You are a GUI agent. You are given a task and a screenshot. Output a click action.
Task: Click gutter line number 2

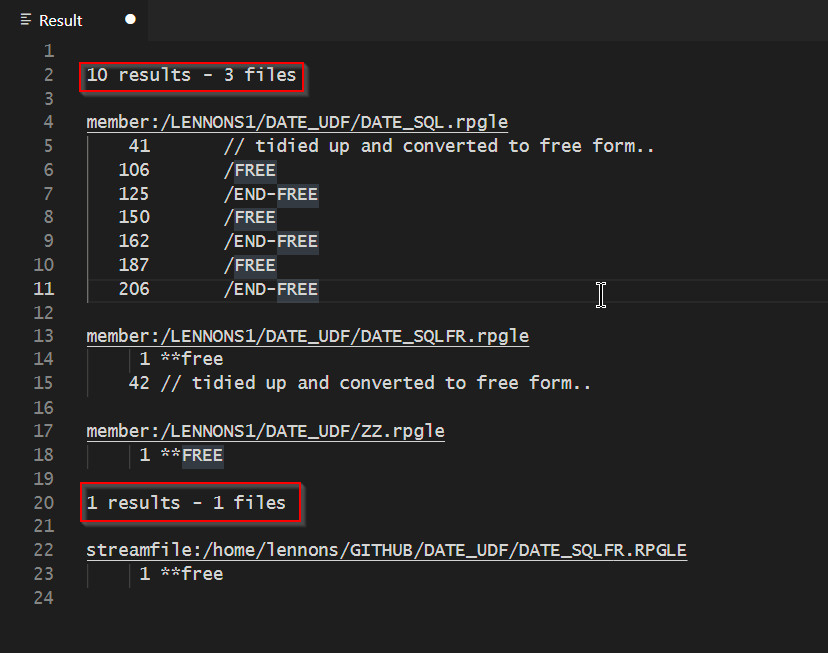point(48,75)
